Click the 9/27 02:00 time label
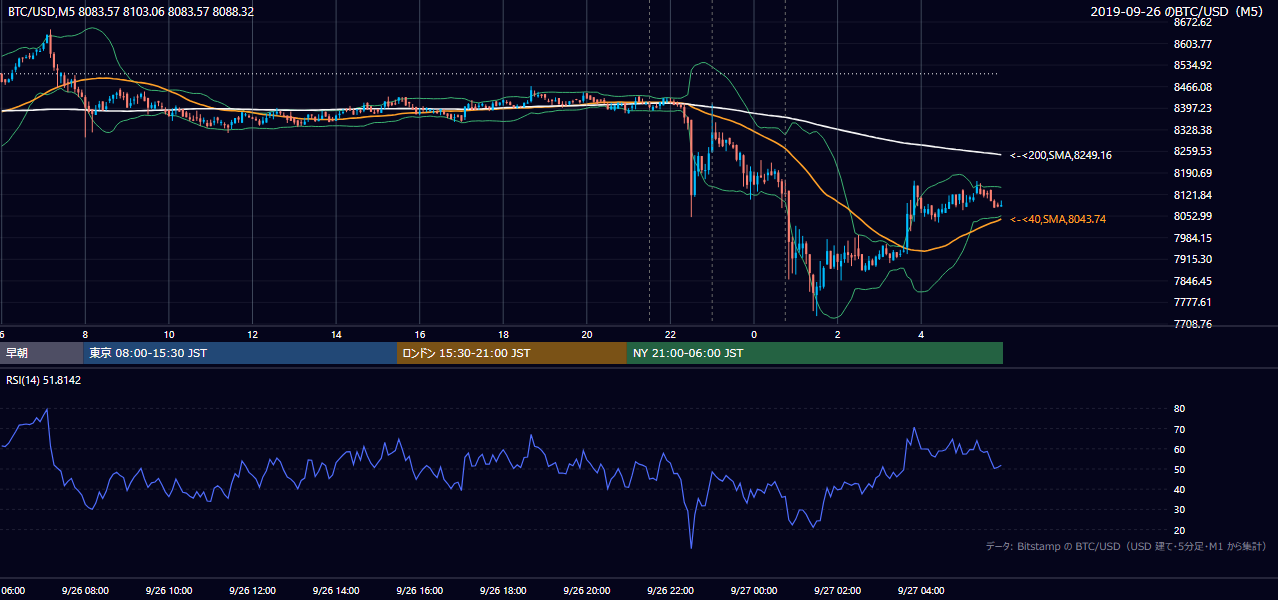The height and width of the screenshot is (600, 1278). [837, 591]
